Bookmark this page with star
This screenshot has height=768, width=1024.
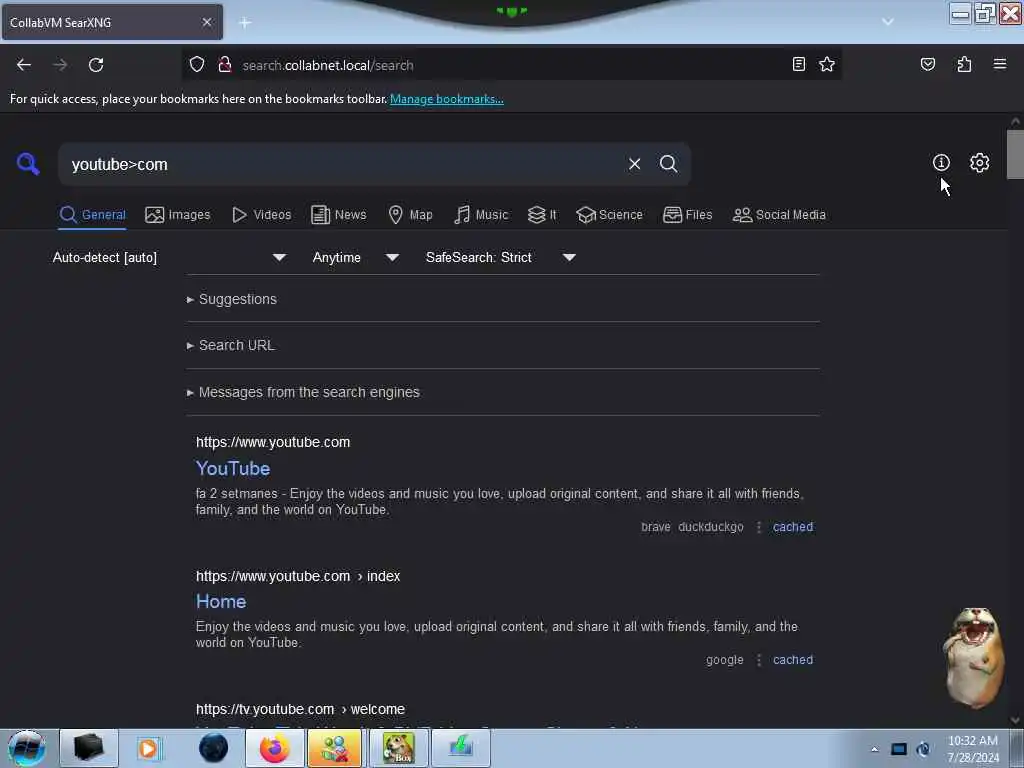[827, 64]
